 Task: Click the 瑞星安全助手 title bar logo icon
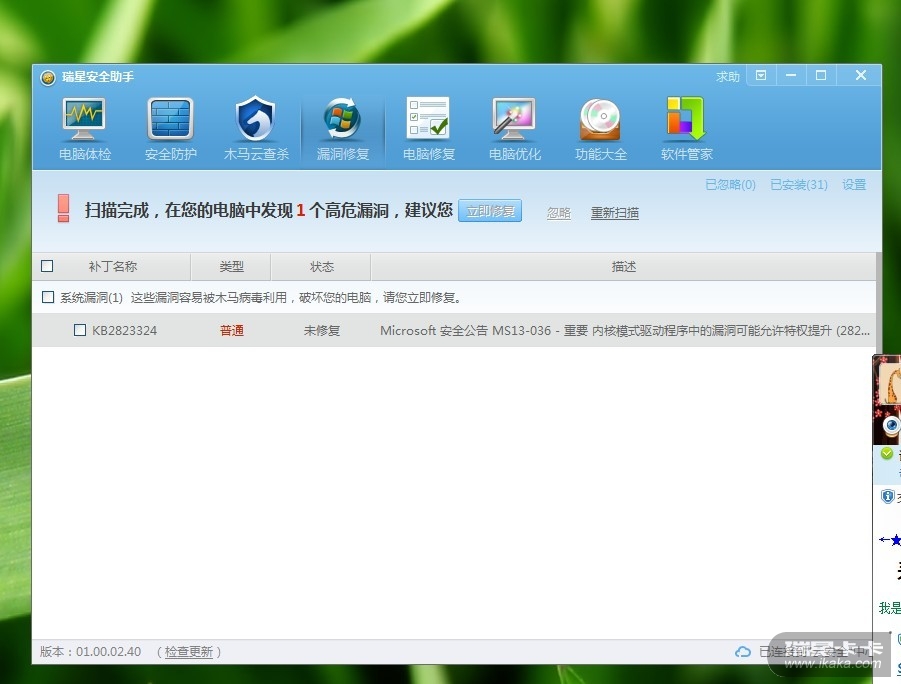[48, 77]
